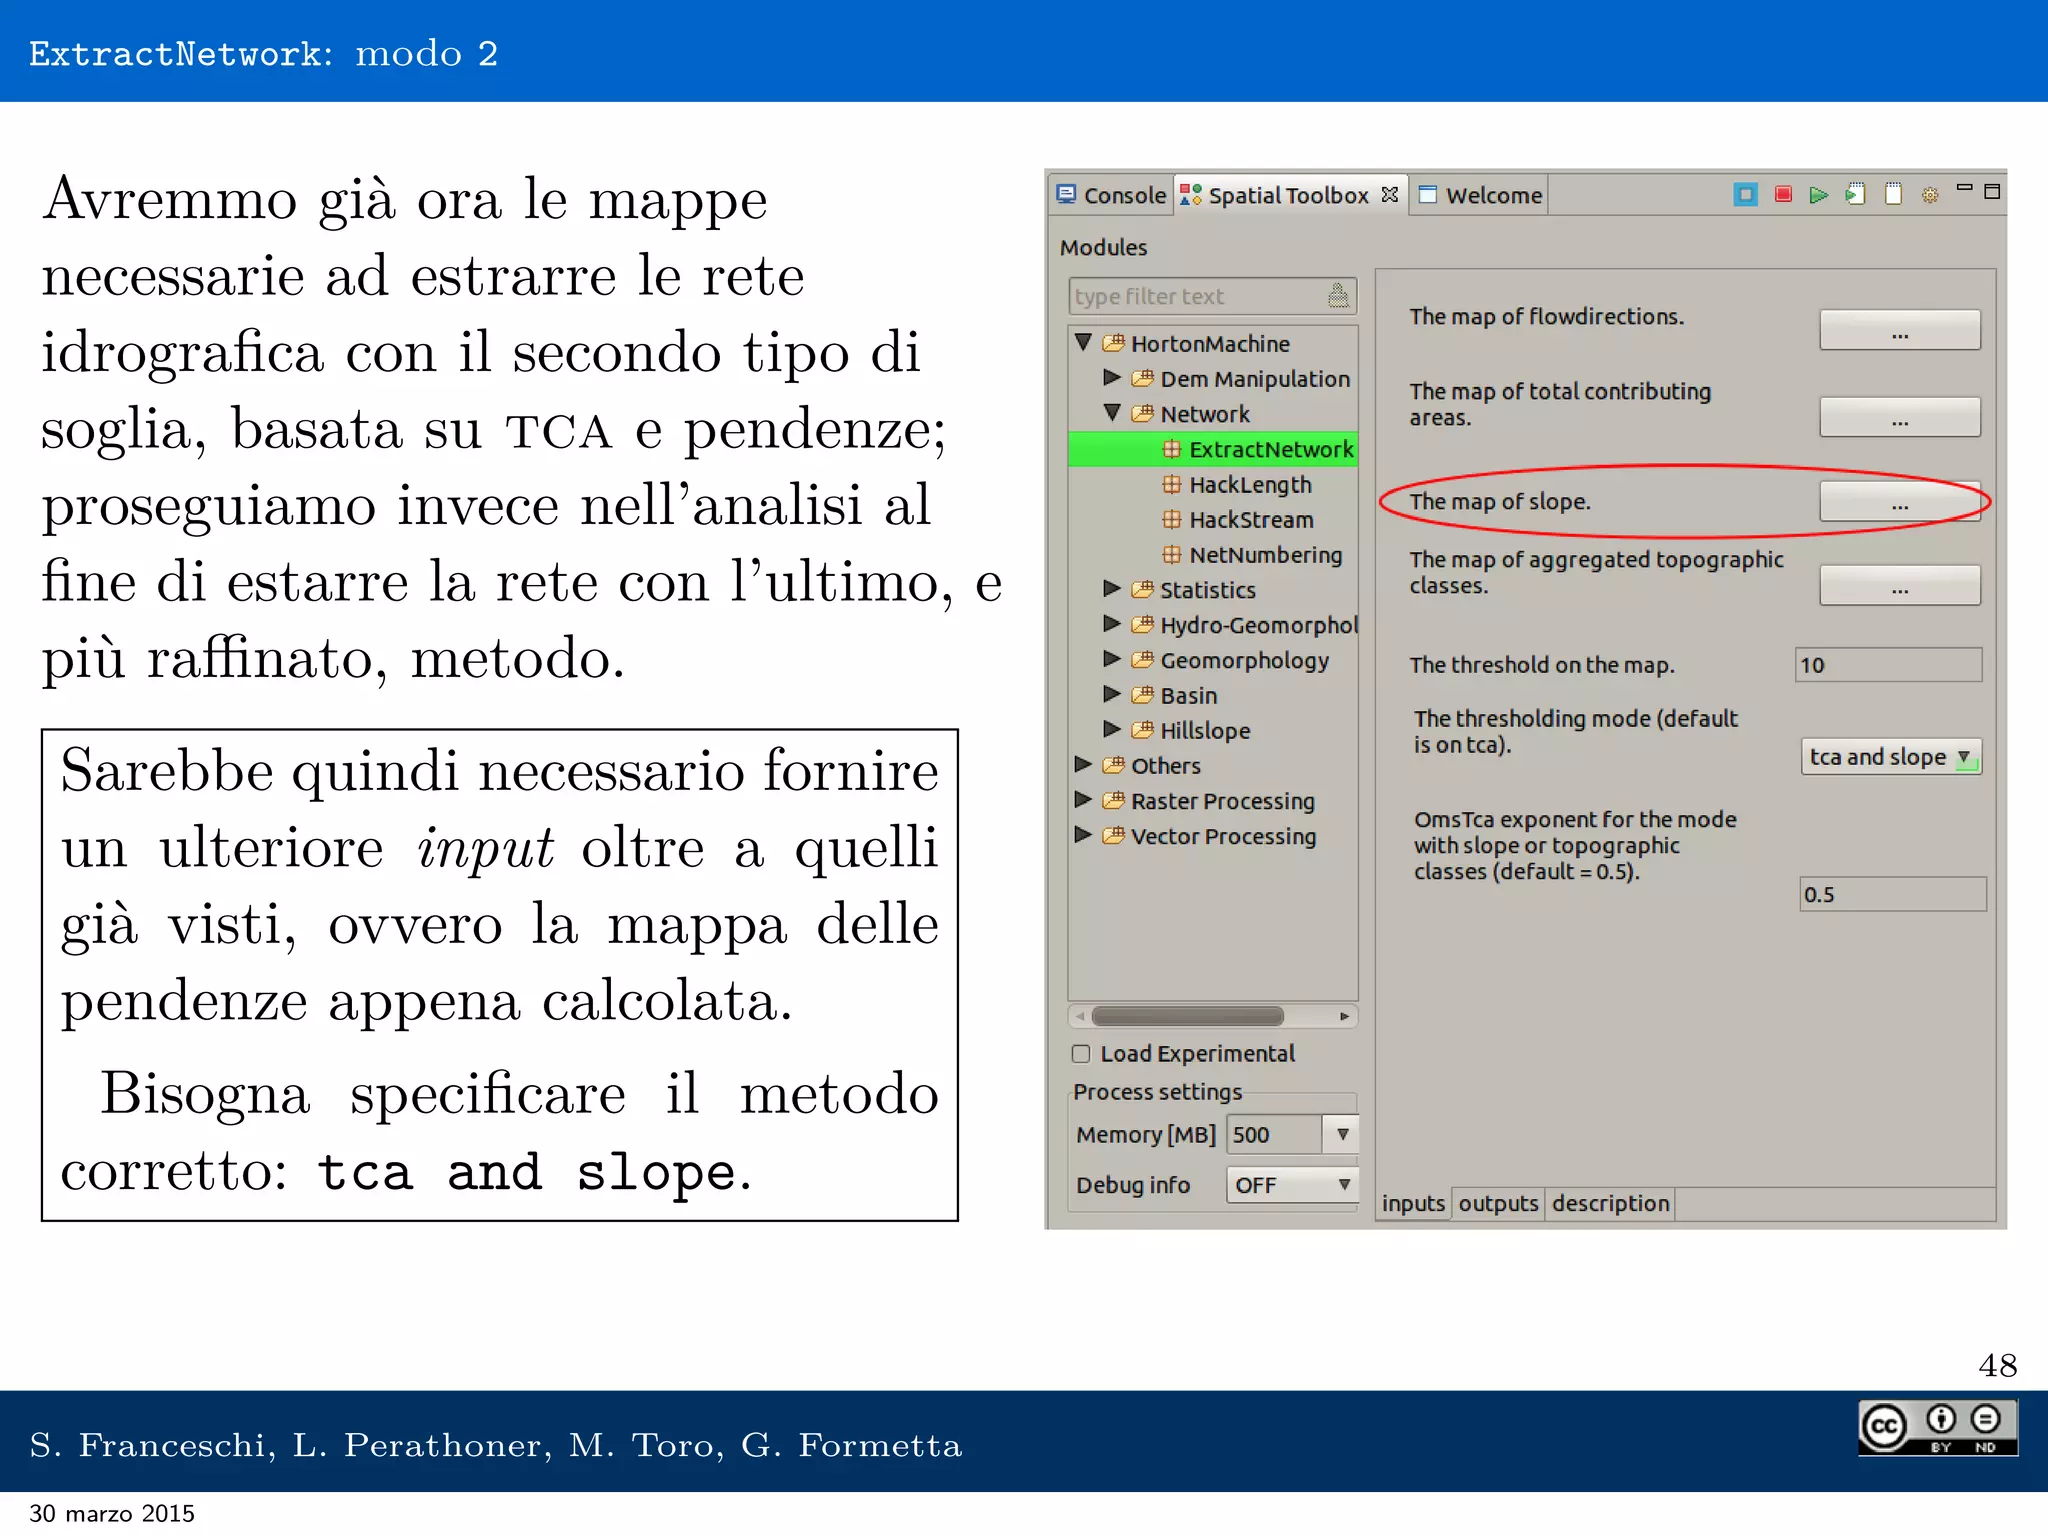Open the outputs tab
2048x1536 pixels.
[1498, 1203]
